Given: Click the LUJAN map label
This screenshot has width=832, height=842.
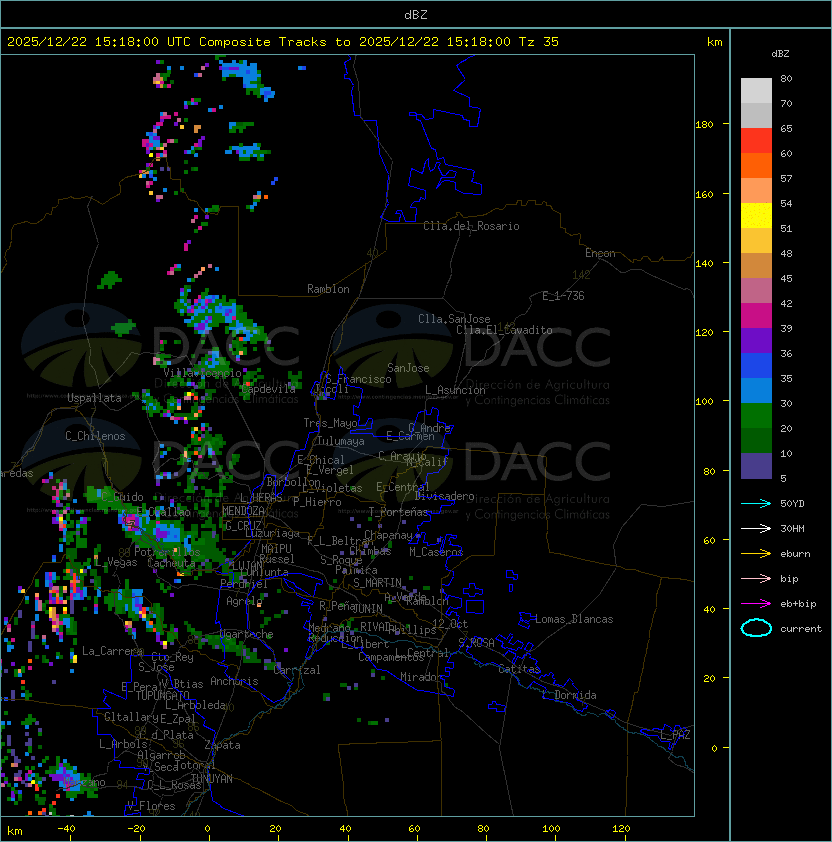Looking at the screenshot, I should point(248,565).
